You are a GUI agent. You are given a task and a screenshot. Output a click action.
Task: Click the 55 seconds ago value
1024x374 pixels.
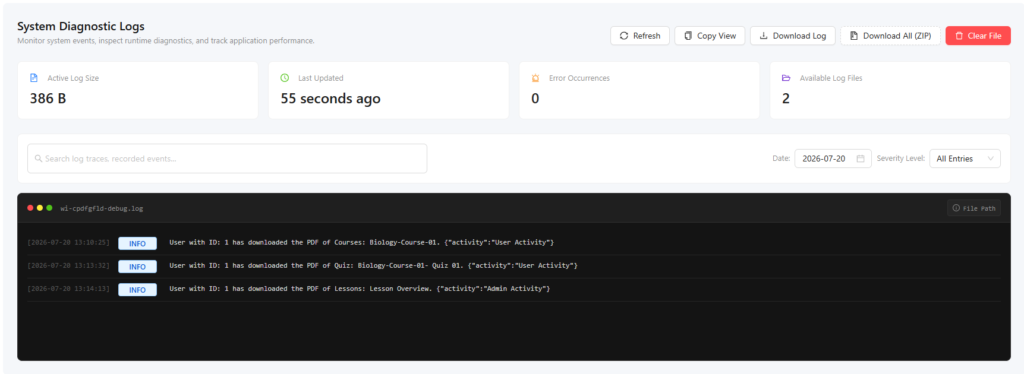[x=330, y=99]
